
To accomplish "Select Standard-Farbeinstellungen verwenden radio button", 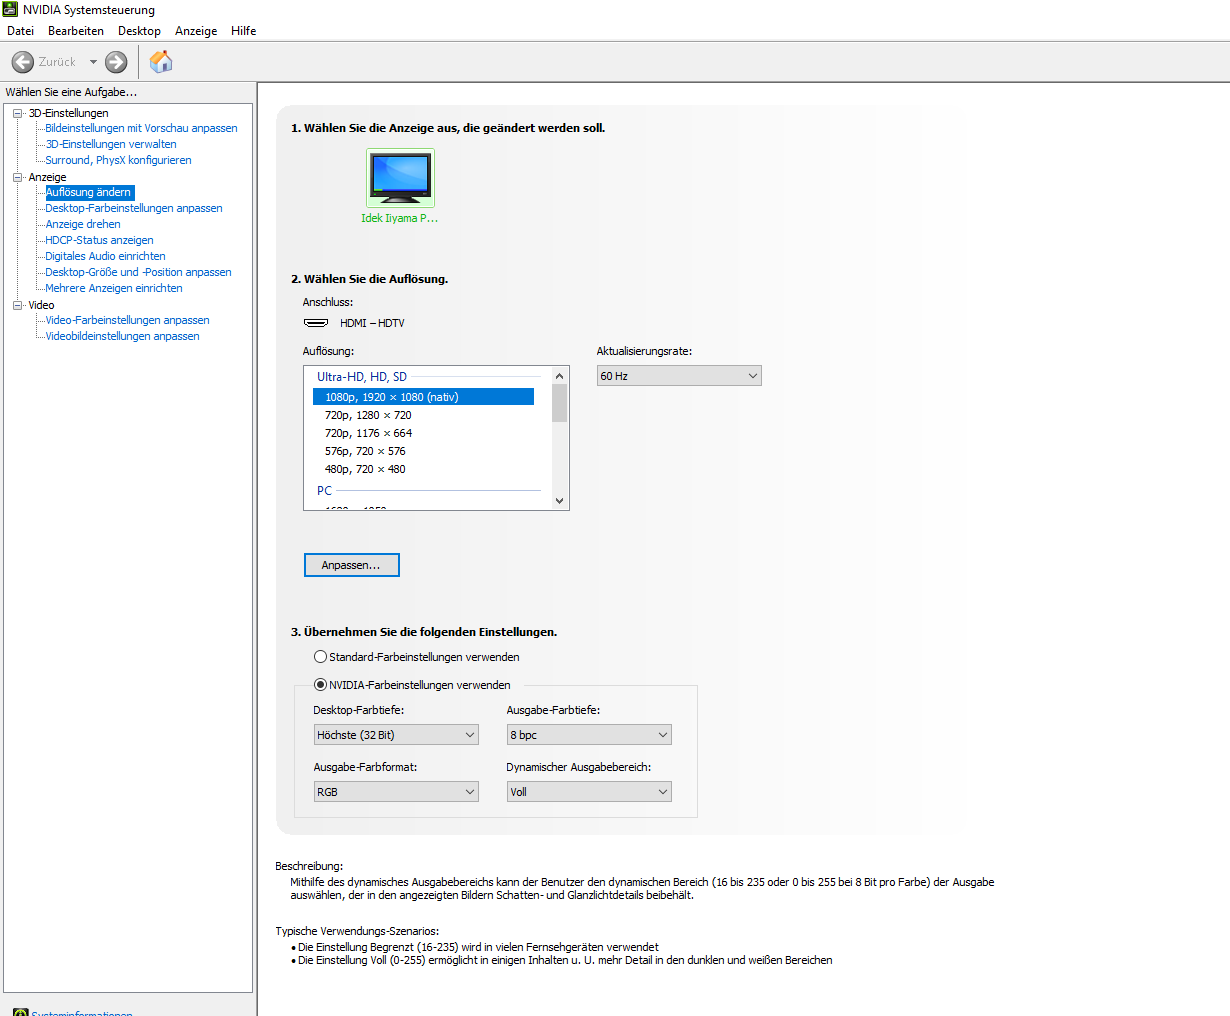I will [320, 657].
